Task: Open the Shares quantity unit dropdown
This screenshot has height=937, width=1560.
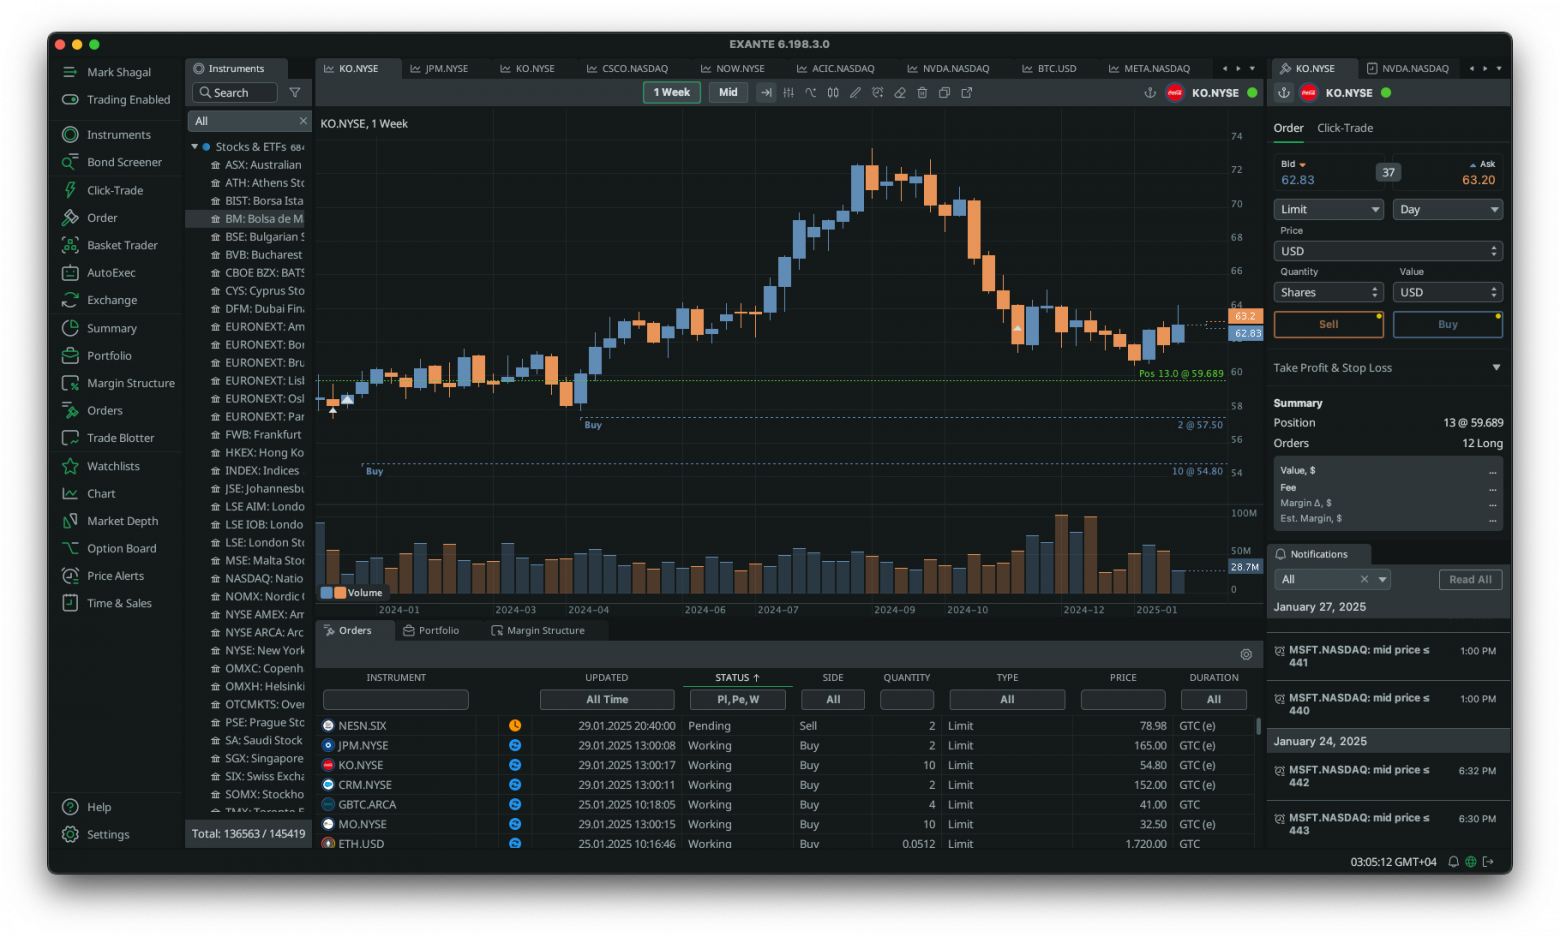Action: tap(1328, 292)
